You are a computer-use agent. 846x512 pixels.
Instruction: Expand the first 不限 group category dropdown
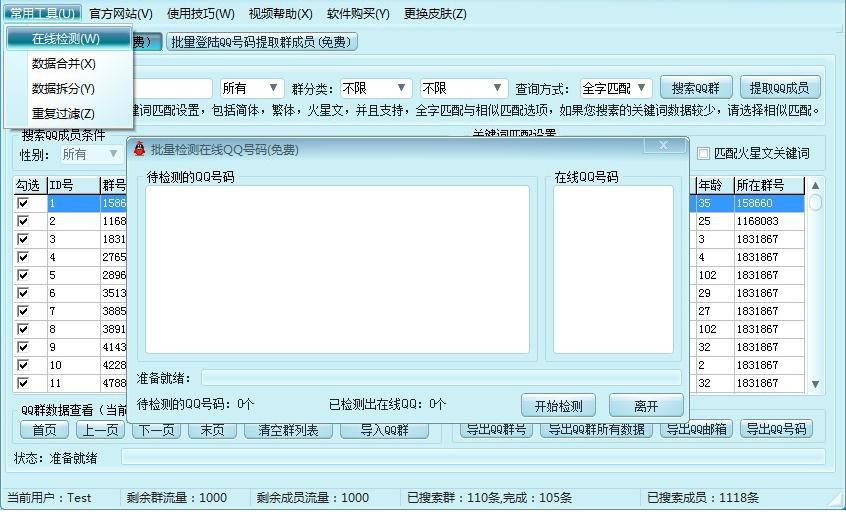pyautogui.click(x=376, y=88)
